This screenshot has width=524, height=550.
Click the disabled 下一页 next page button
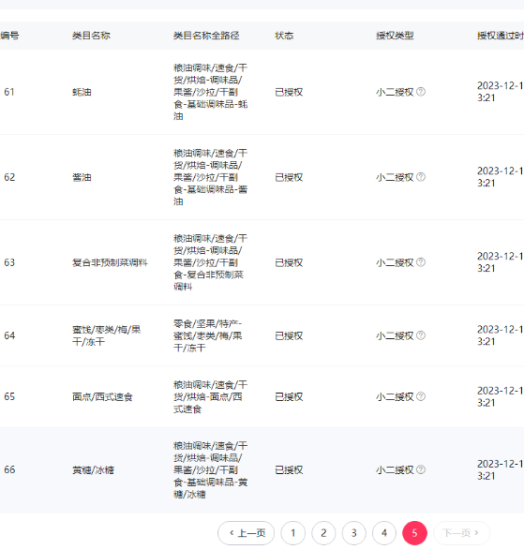coord(461,533)
